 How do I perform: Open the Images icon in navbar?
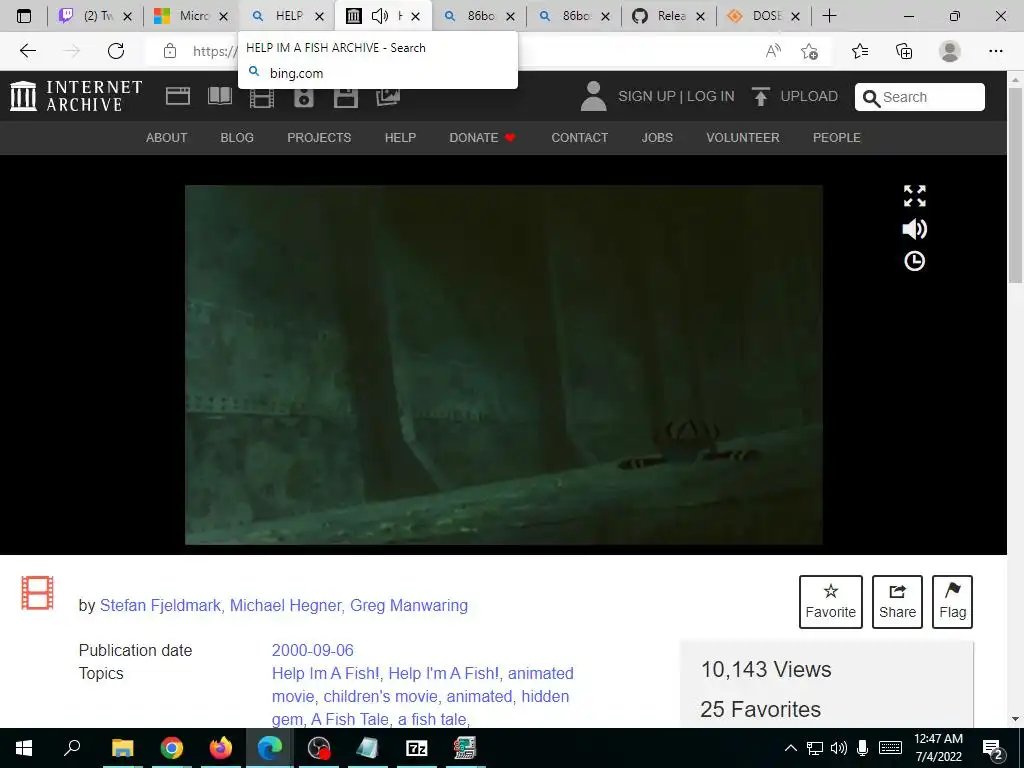388,97
